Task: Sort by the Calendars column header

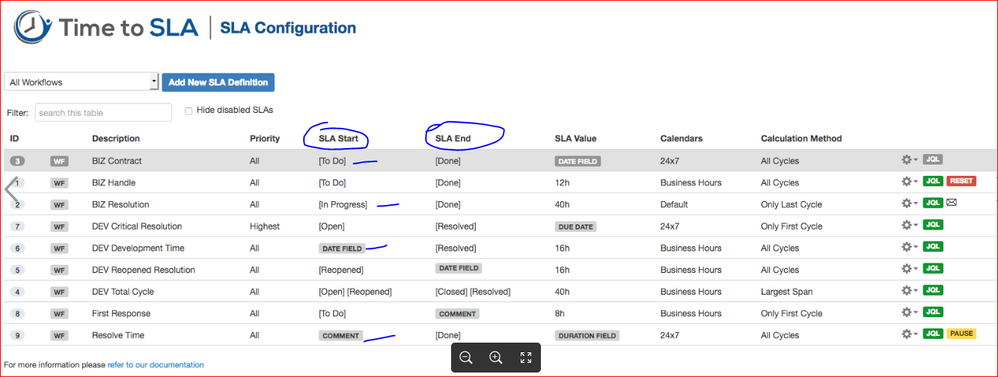Action: [682, 138]
